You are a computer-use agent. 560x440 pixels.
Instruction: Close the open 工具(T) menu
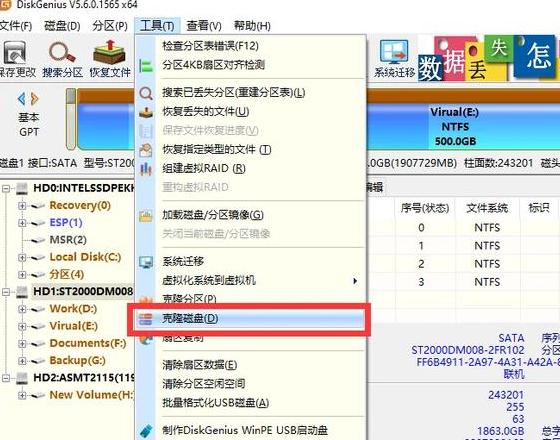tap(157, 26)
